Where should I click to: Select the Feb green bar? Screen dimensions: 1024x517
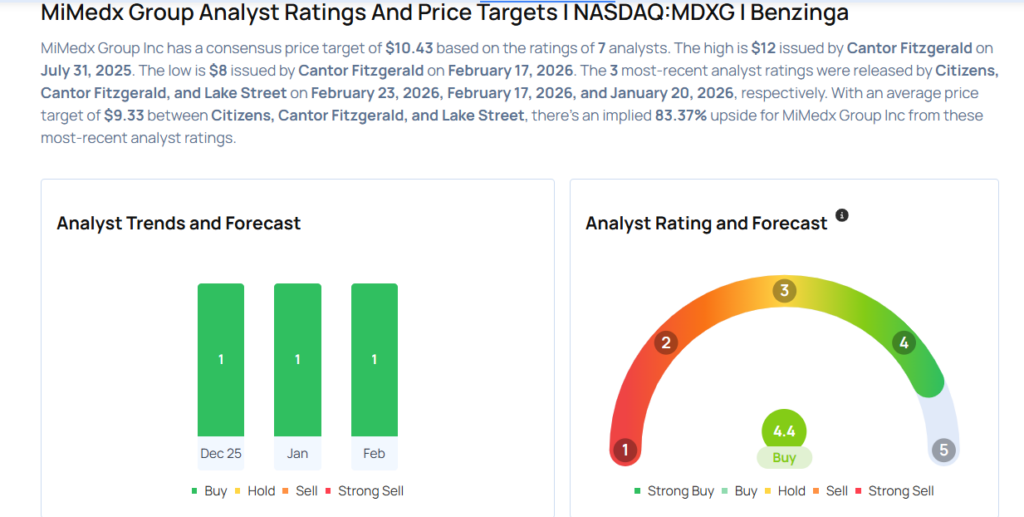(374, 360)
